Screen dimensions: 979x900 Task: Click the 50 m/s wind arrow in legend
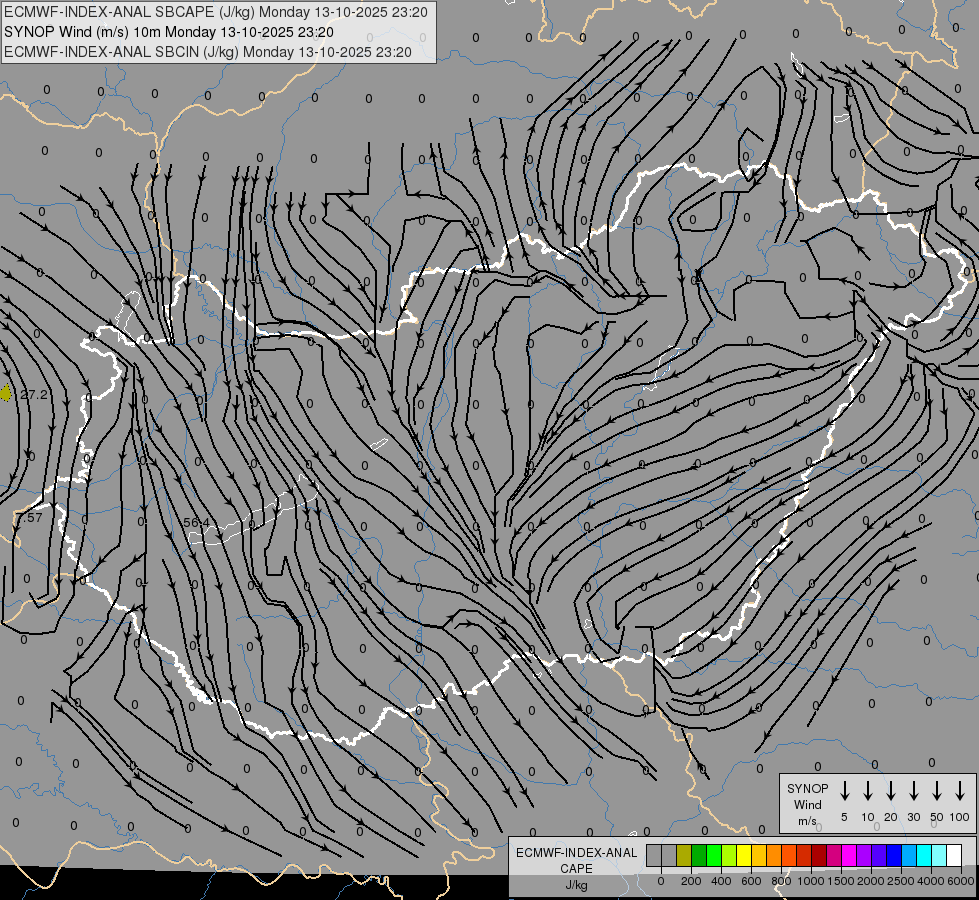937,791
